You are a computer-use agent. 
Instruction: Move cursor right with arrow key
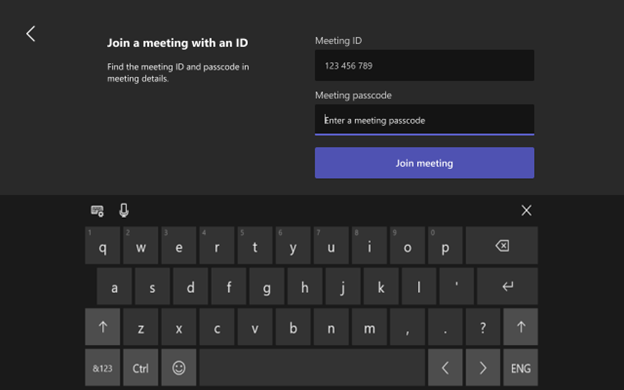pyautogui.click(x=483, y=368)
